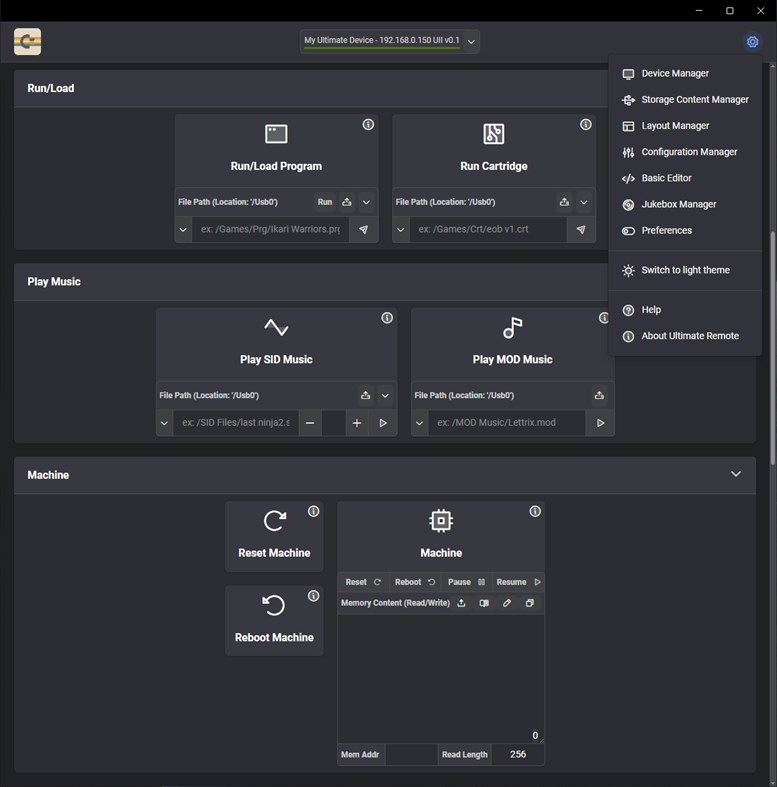777x787 pixels.
Task: Open info for Run/Load Program card
Action: point(368,124)
